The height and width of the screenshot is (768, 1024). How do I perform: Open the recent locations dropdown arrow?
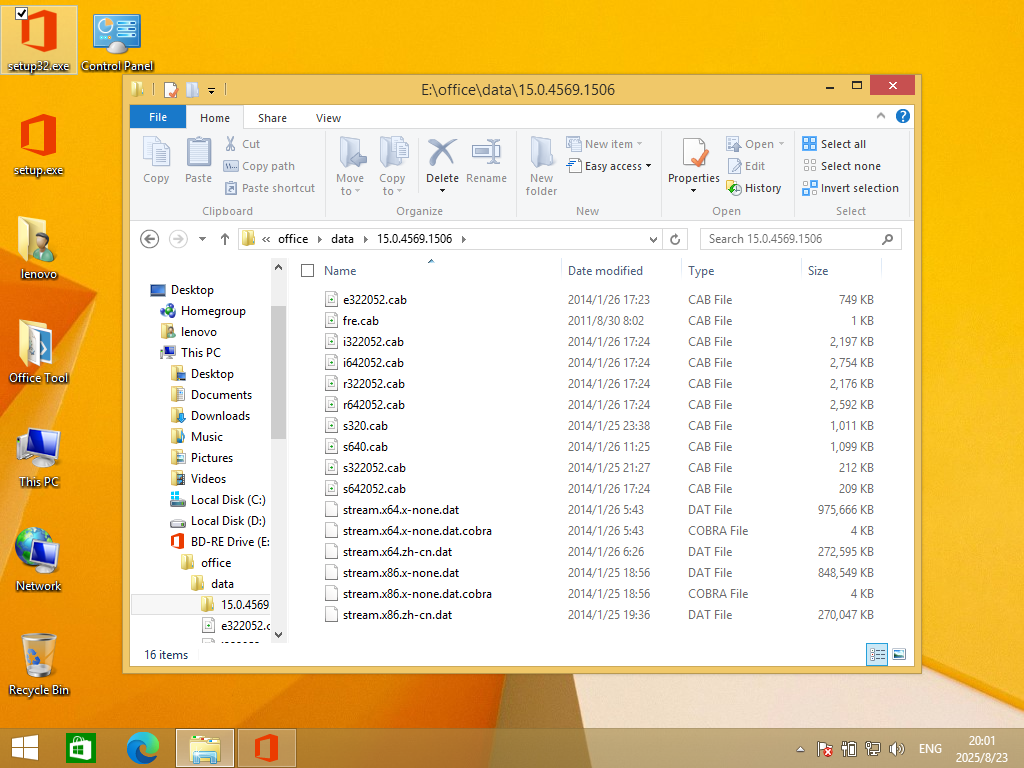(x=202, y=239)
